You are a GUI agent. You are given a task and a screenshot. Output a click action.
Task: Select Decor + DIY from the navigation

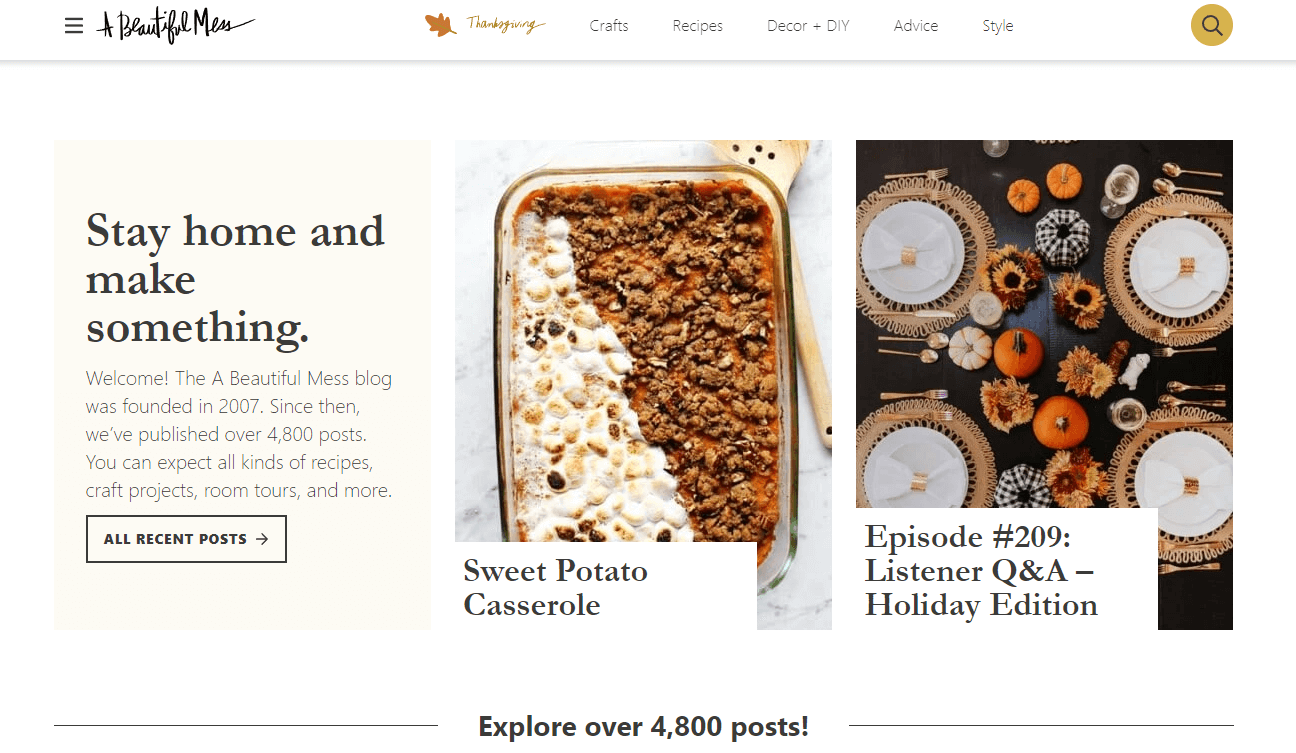pyautogui.click(x=807, y=25)
